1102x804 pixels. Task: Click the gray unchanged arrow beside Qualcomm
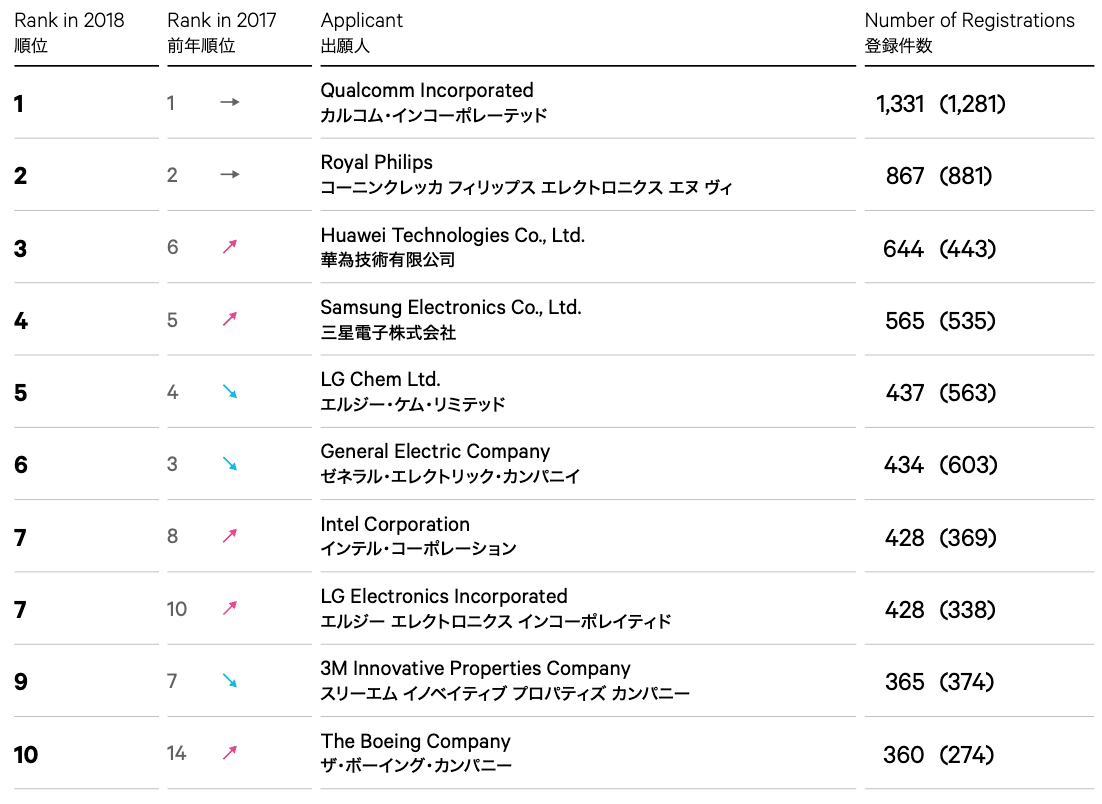click(230, 103)
